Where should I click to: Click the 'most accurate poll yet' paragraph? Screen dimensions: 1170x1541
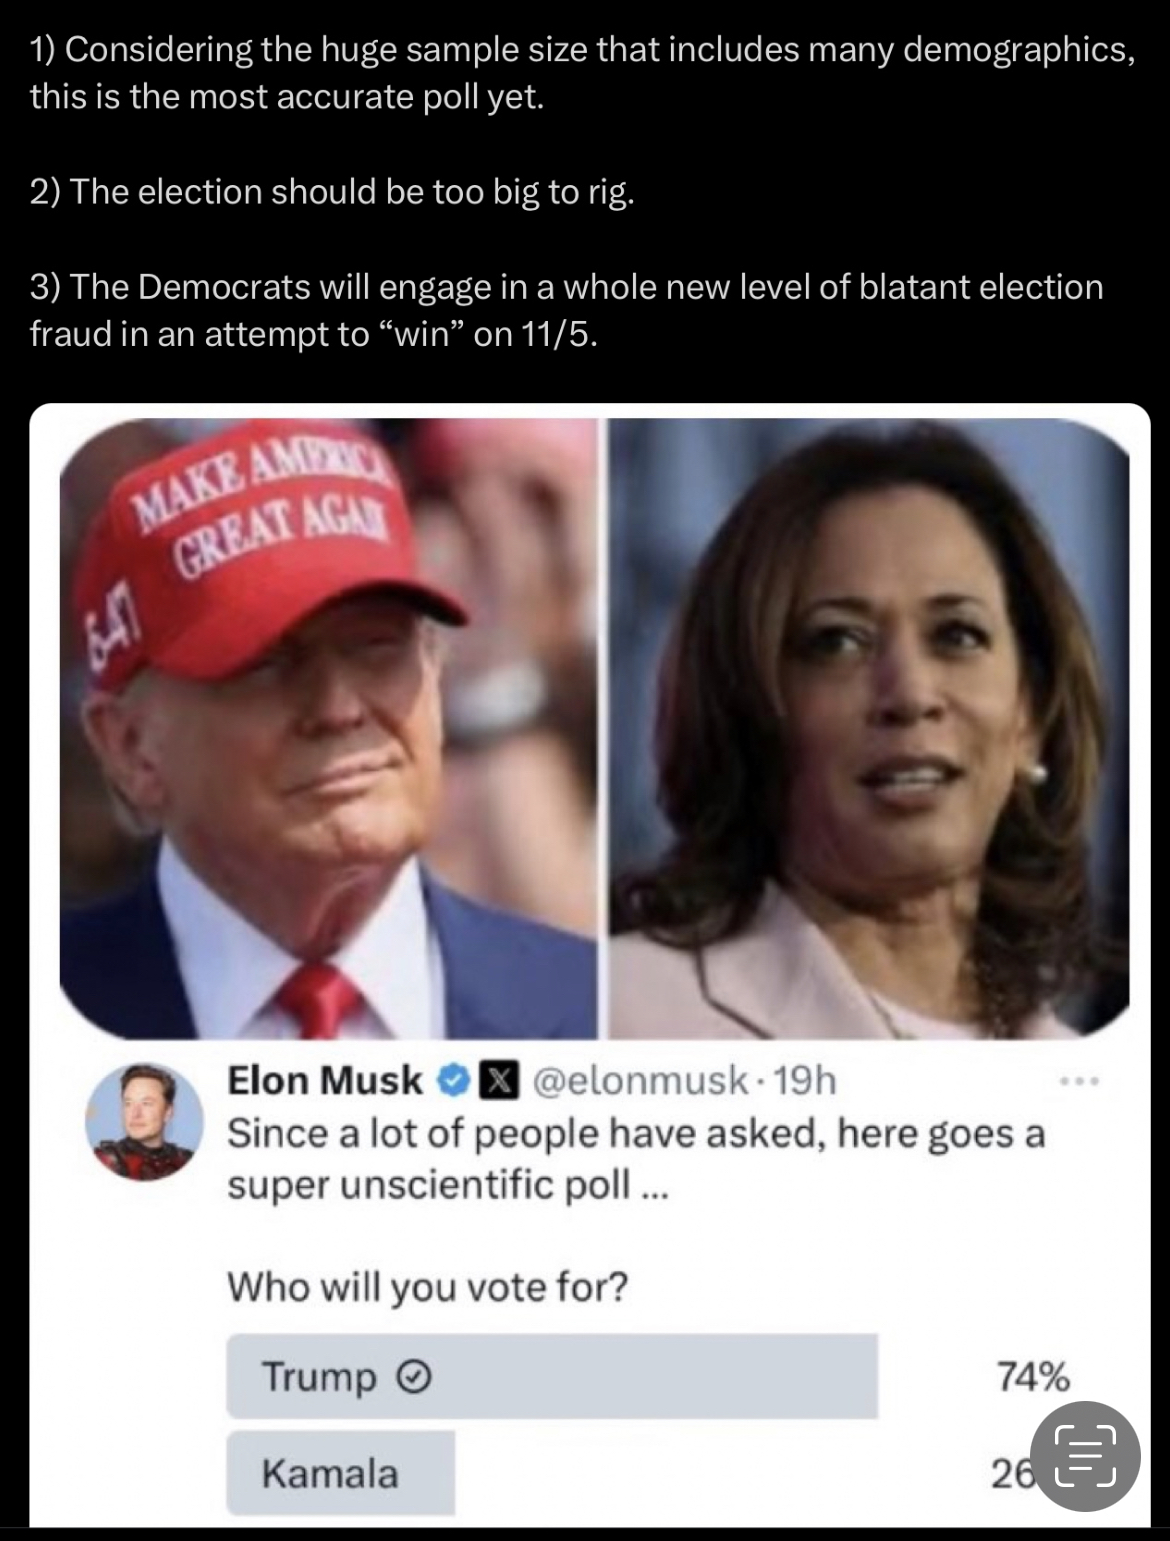tap(582, 73)
